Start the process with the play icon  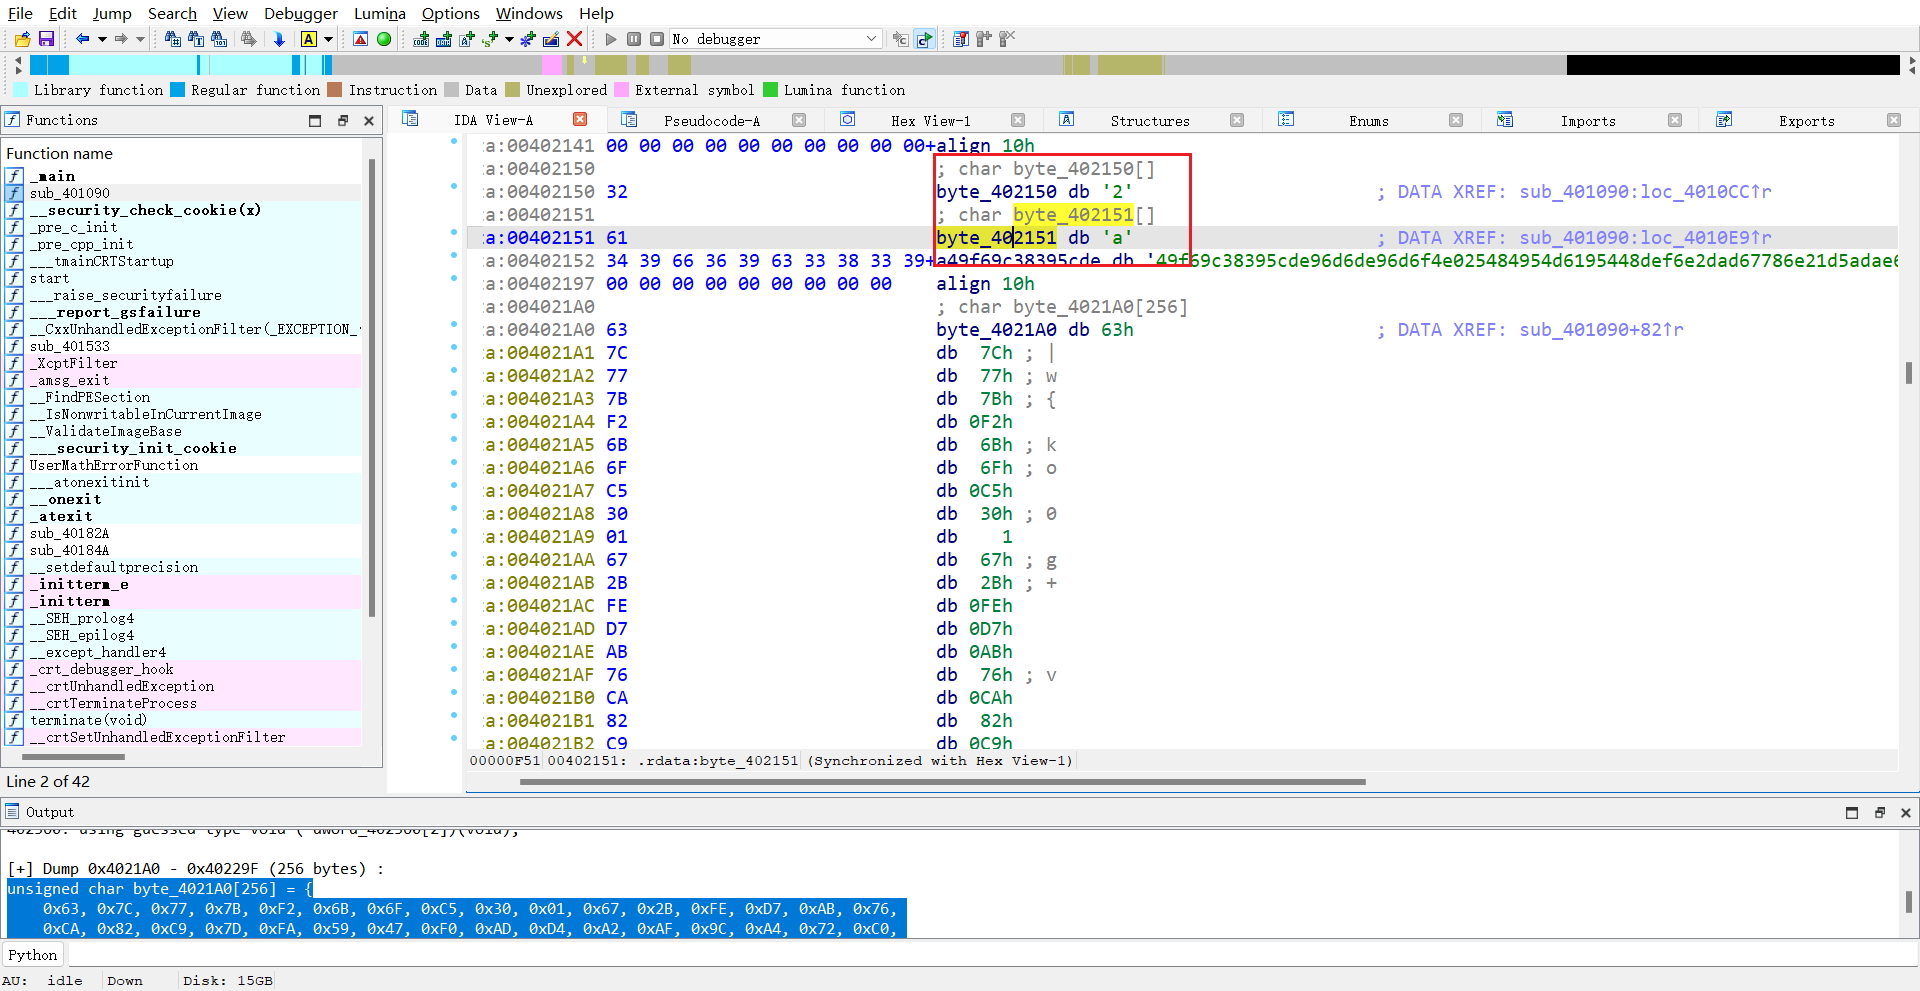[611, 39]
